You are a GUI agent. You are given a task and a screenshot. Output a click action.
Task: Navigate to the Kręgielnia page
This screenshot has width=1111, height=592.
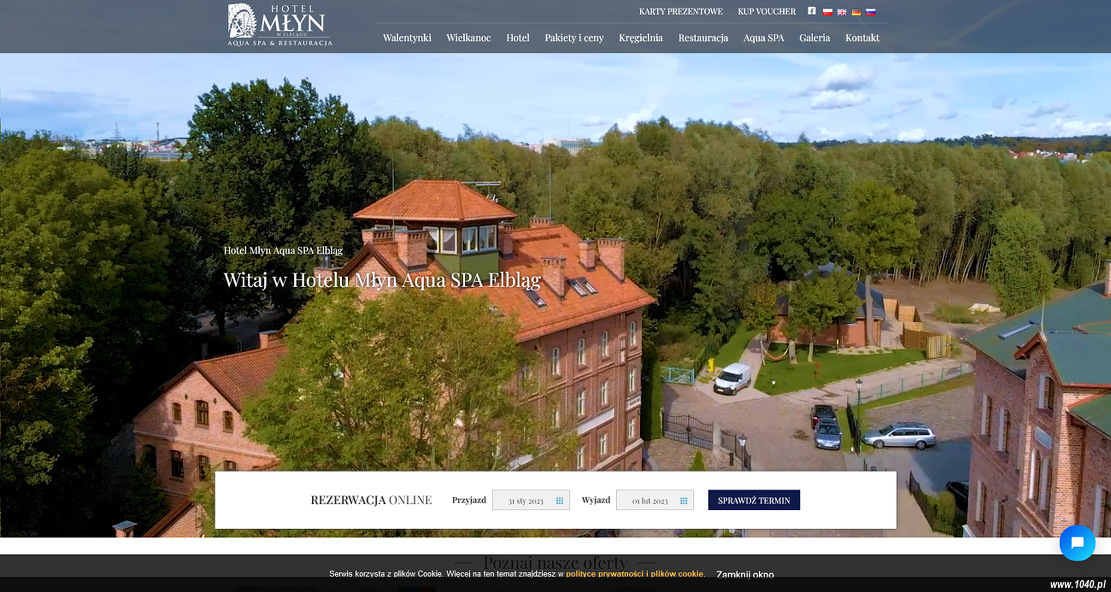(x=641, y=38)
